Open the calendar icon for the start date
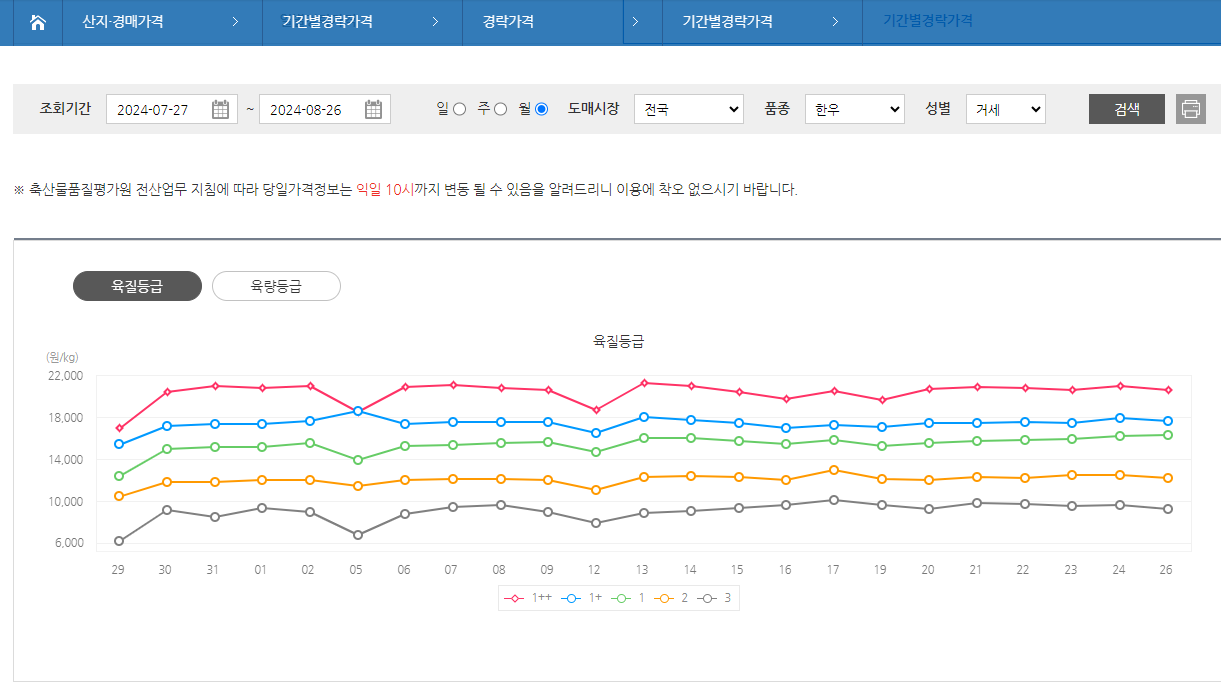The width and height of the screenshot is (1221, 694). pyautogui.click(x=221, y=109)
